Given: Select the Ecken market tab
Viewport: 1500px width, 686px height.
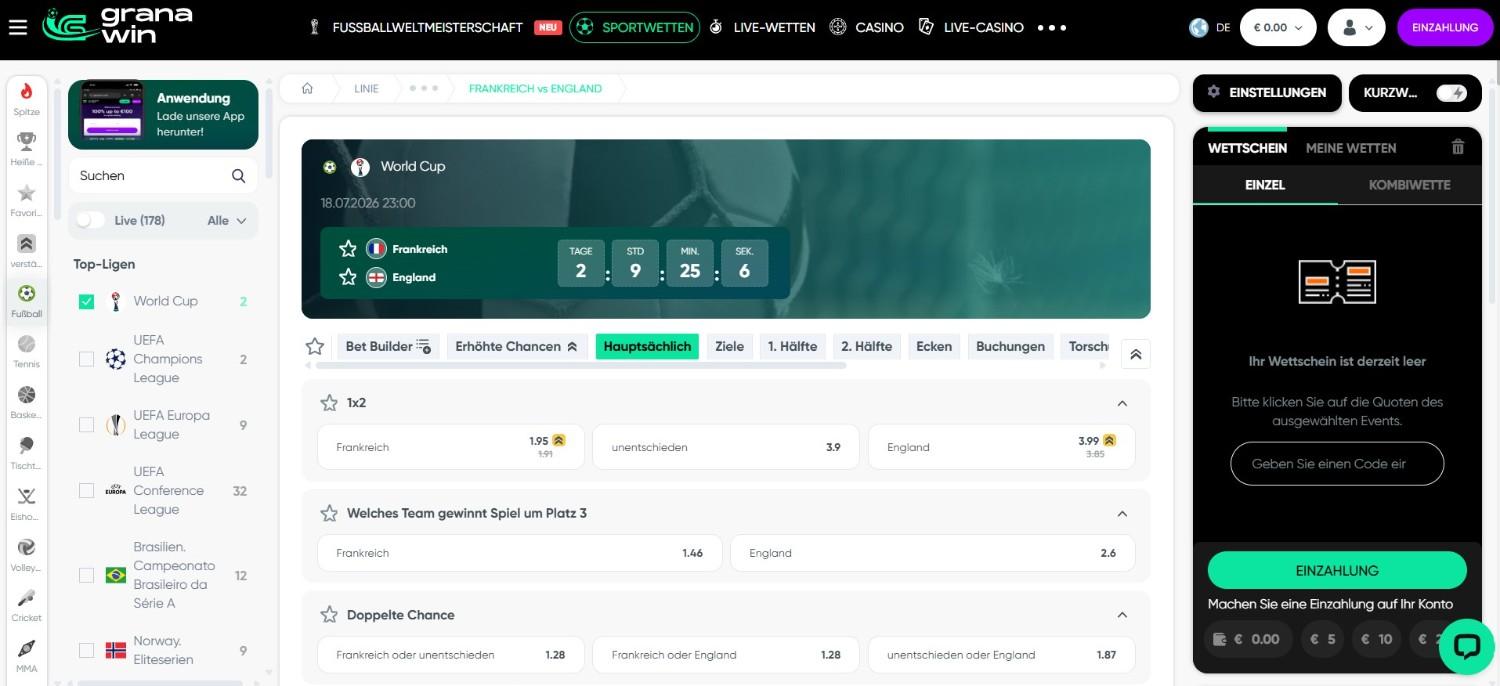Looking at the screenshot, I should pyautogui.click(x=934, y=346).
